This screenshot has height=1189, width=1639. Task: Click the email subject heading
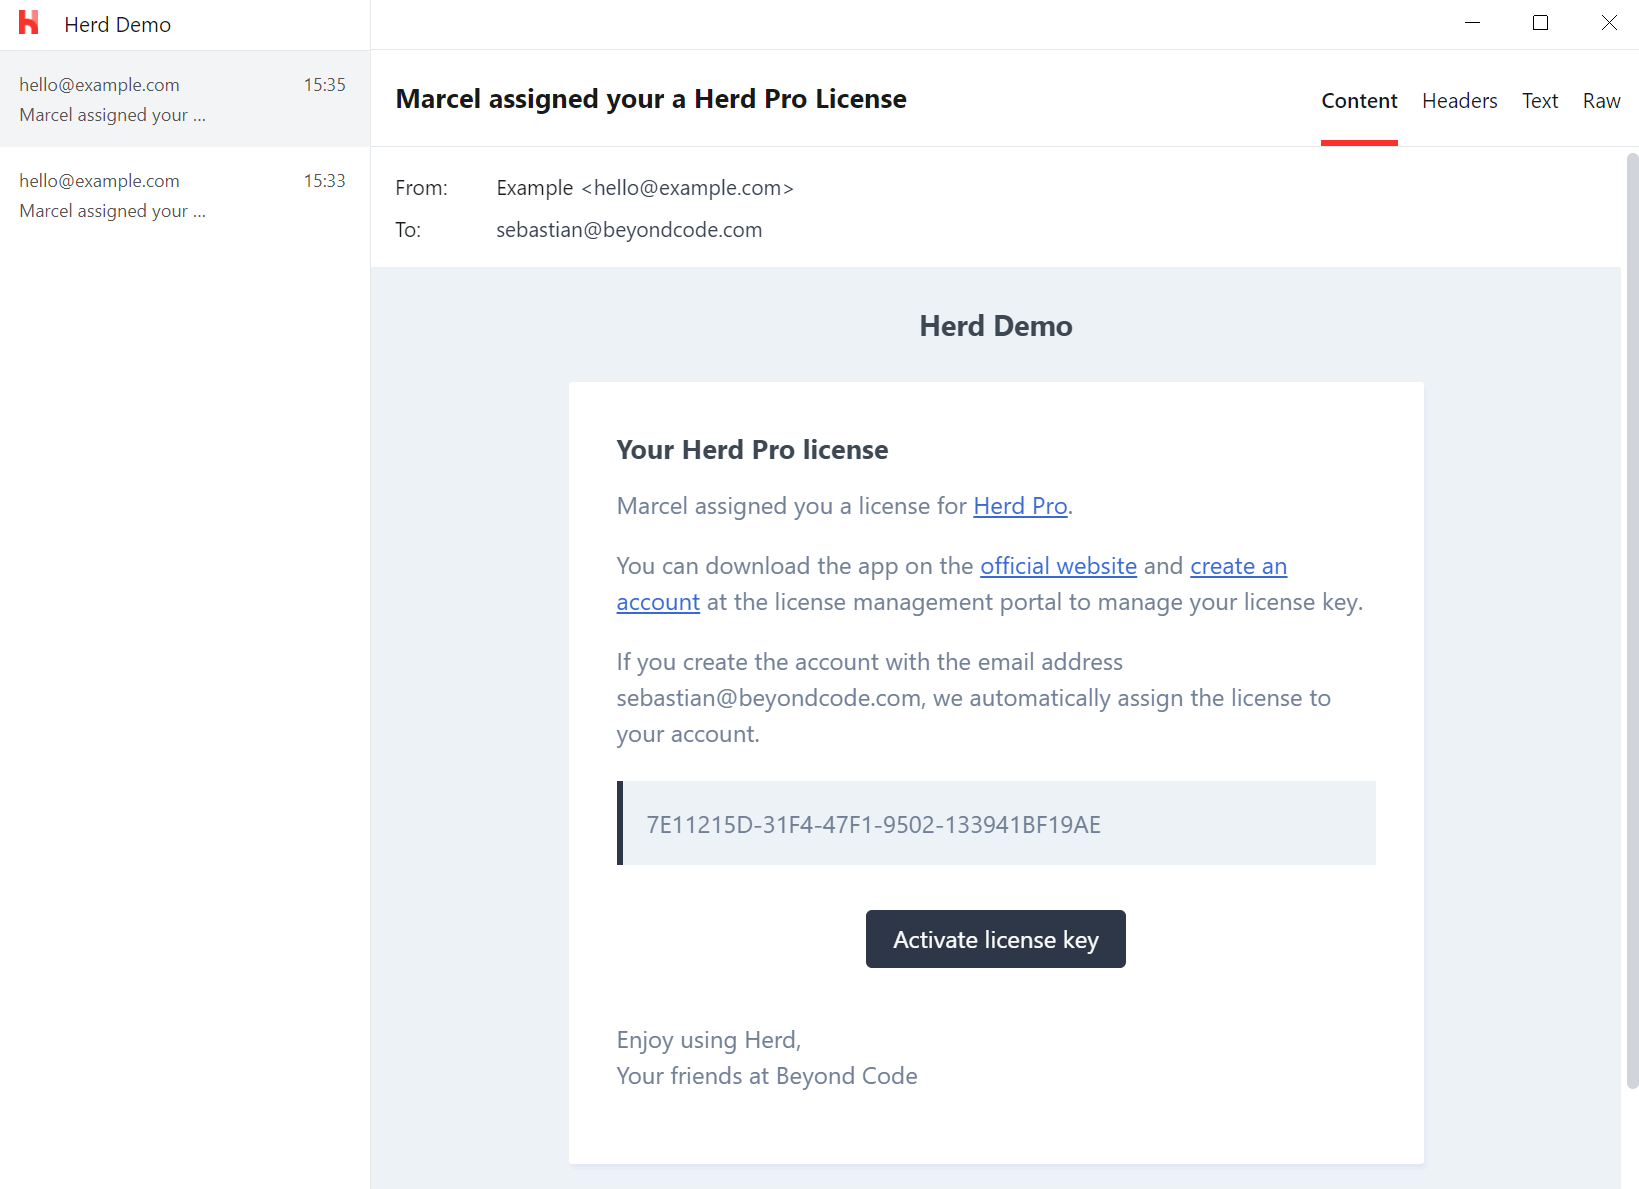pos(650,98)
